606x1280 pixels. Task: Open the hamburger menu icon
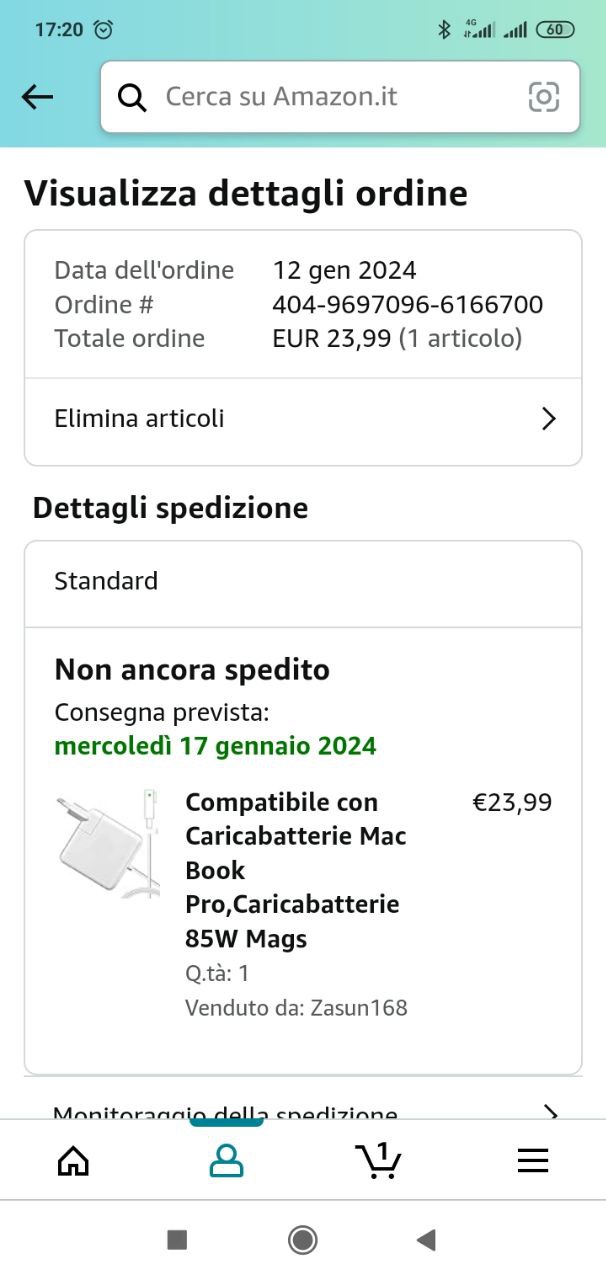point(532,1160)
